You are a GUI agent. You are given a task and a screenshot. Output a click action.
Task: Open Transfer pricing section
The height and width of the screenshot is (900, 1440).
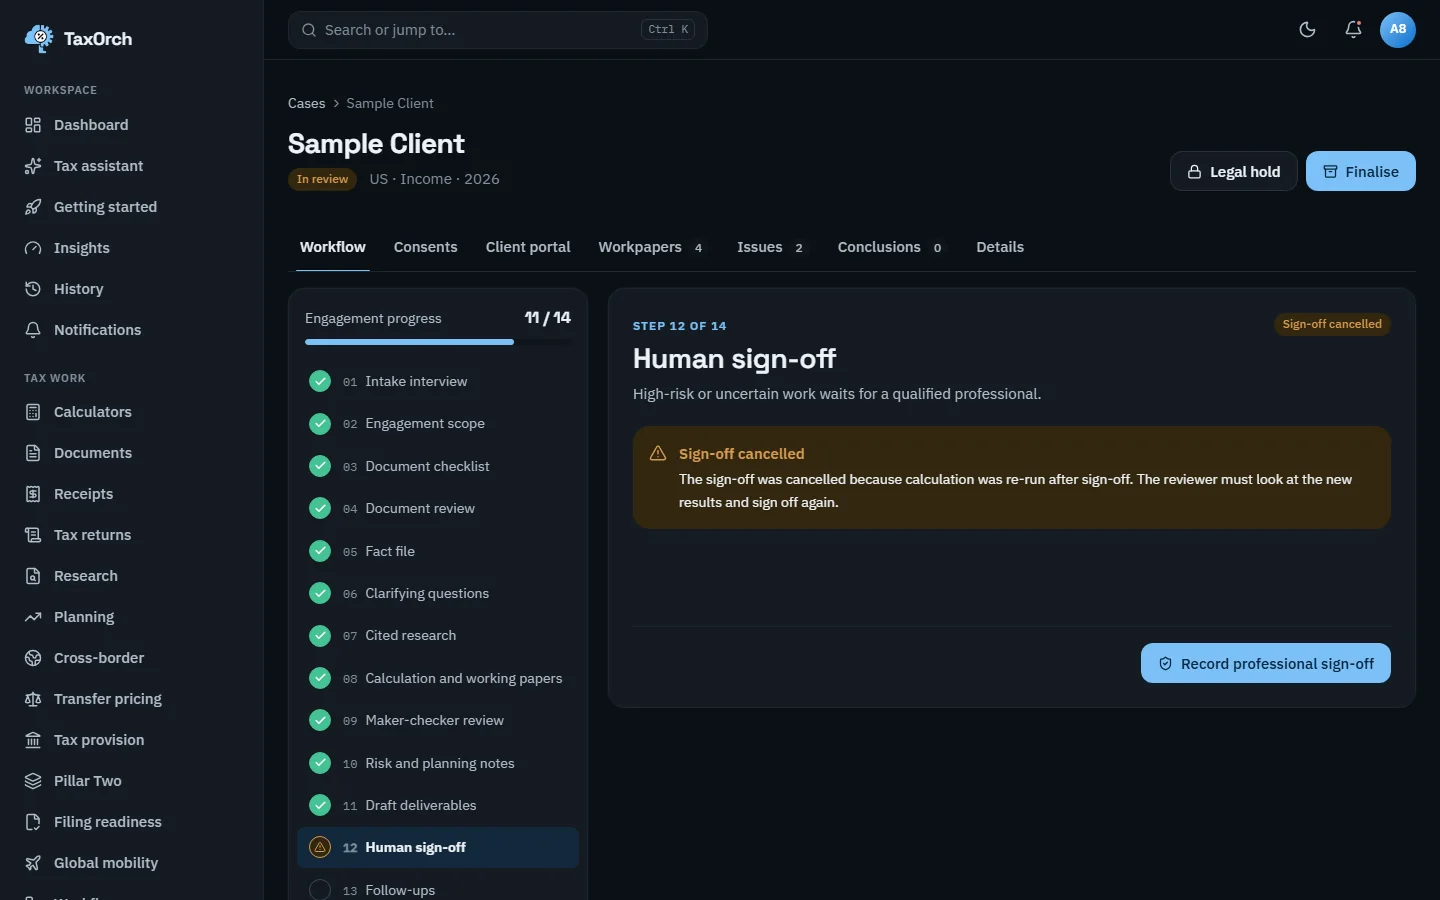[132, 699]
